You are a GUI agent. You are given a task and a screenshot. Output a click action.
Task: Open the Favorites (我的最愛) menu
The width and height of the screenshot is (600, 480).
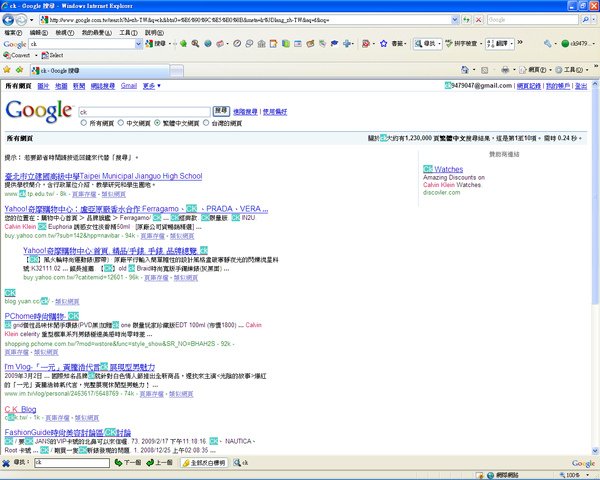(96, 33)
